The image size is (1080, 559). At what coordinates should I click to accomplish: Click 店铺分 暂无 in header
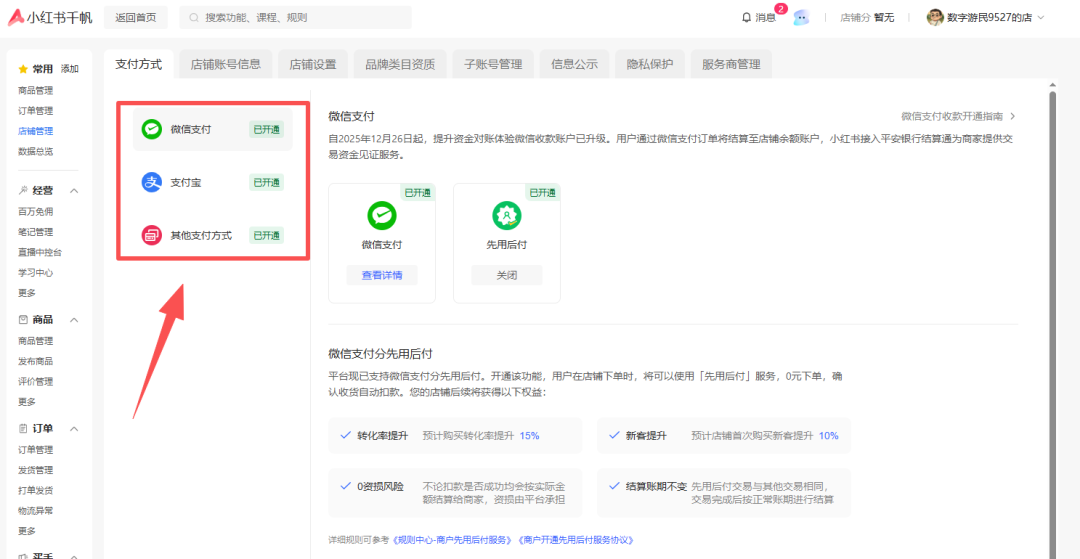click(867, 18)
